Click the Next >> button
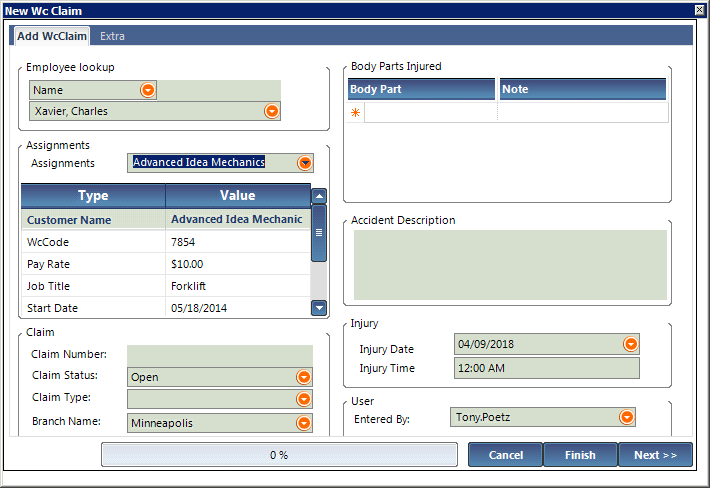 click(x=655, y=455)
